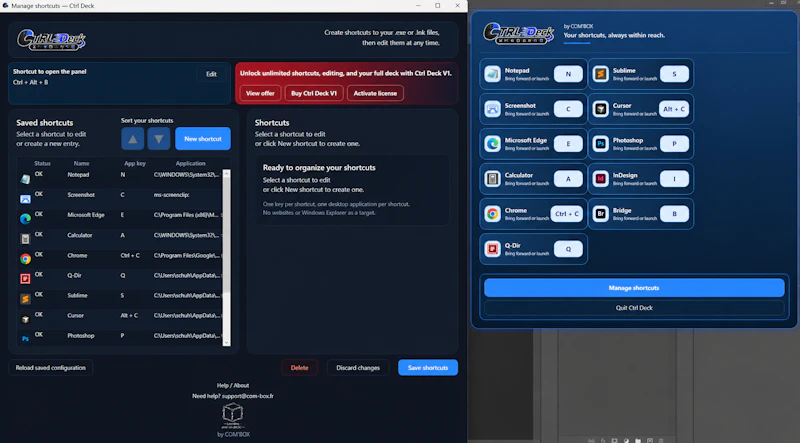Click the E key badge for Microsoft Edge
800x443 pixels.
coord(568,143)
